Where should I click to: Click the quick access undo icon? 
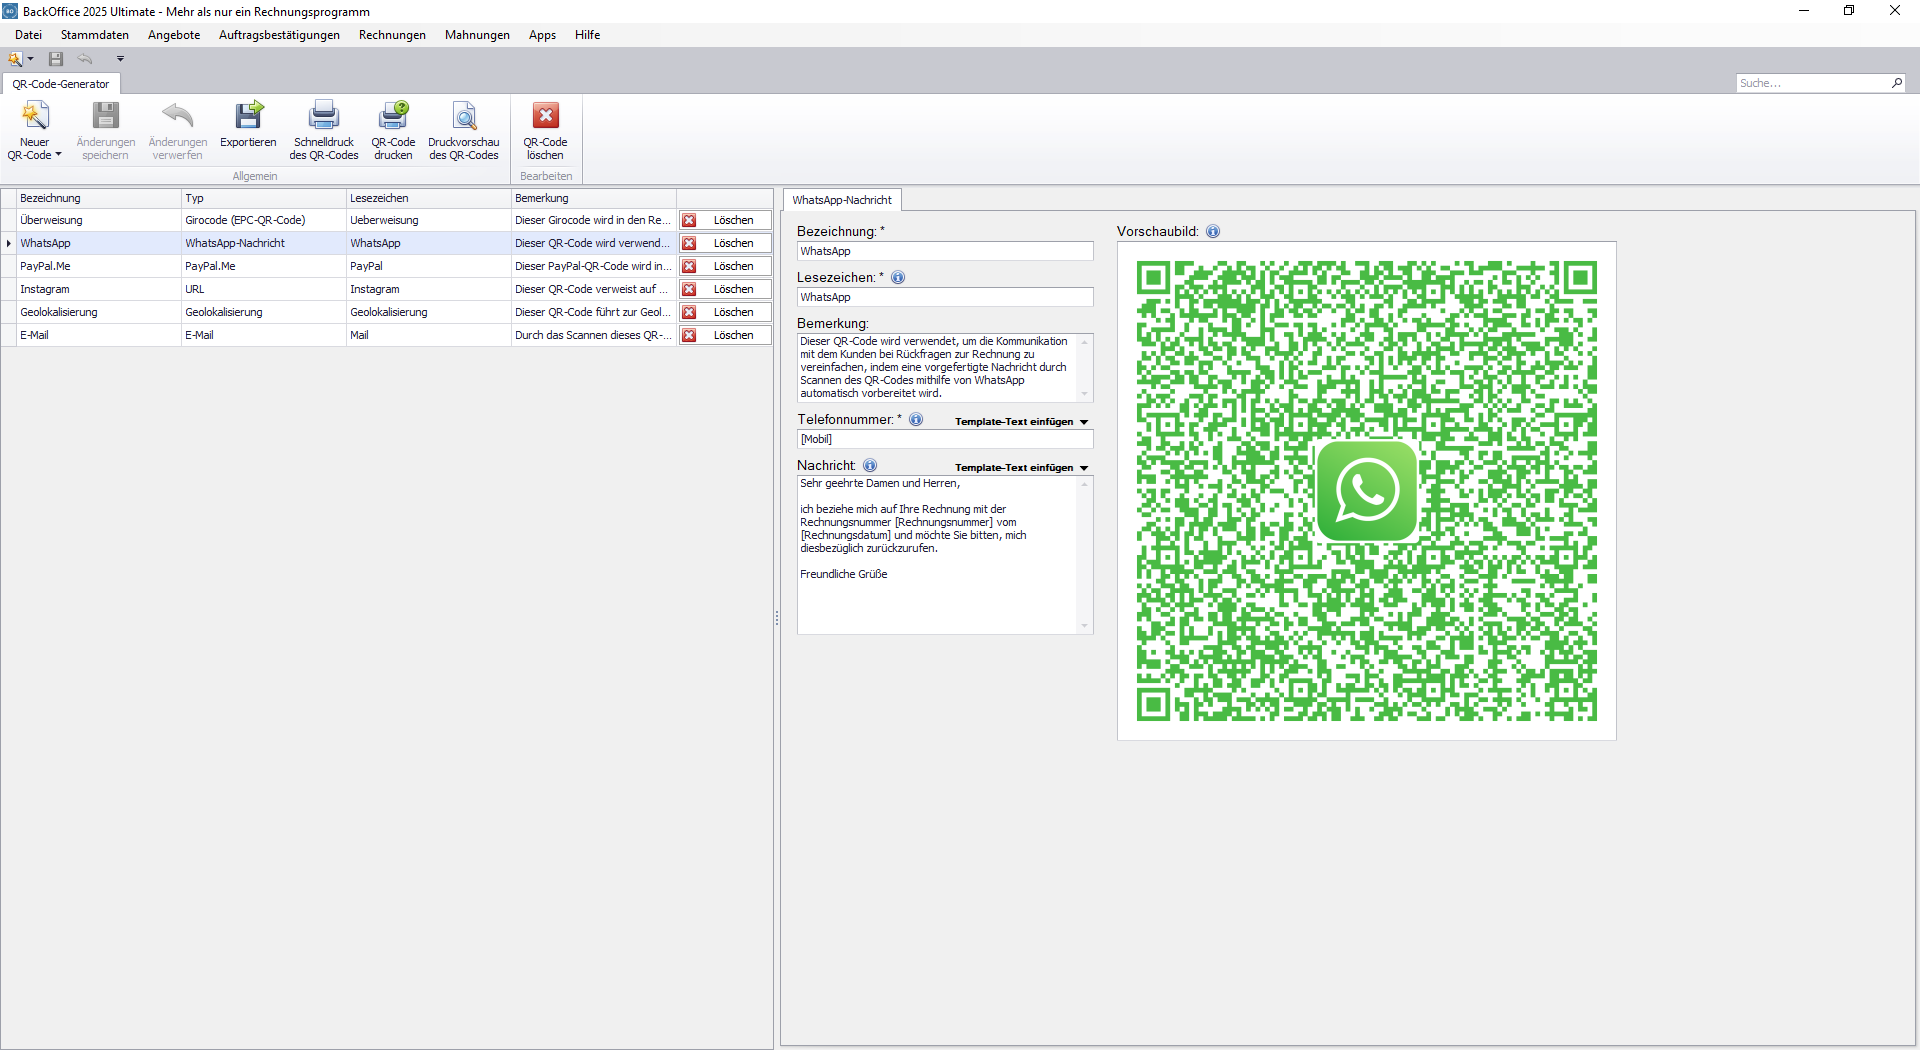tap(85, 59)
